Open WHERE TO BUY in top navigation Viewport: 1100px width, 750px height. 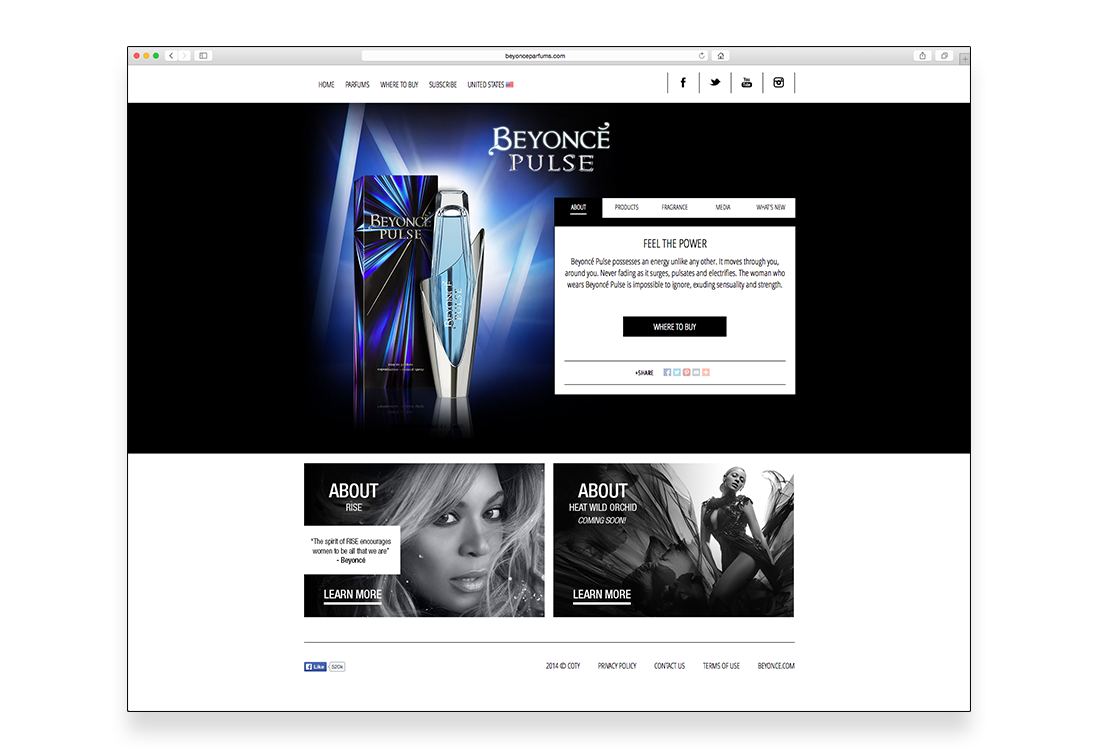click(399, 85)
